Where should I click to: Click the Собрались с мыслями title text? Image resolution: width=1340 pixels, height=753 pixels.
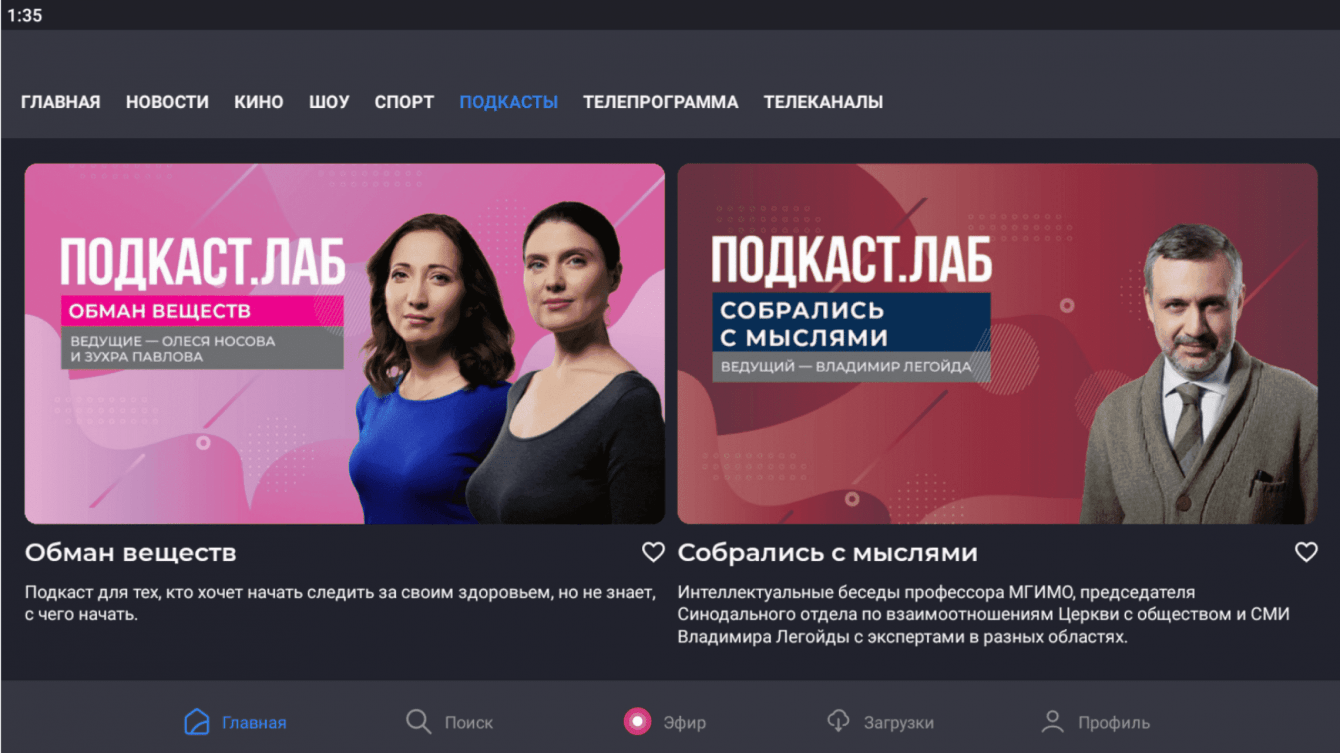point(828,553)
